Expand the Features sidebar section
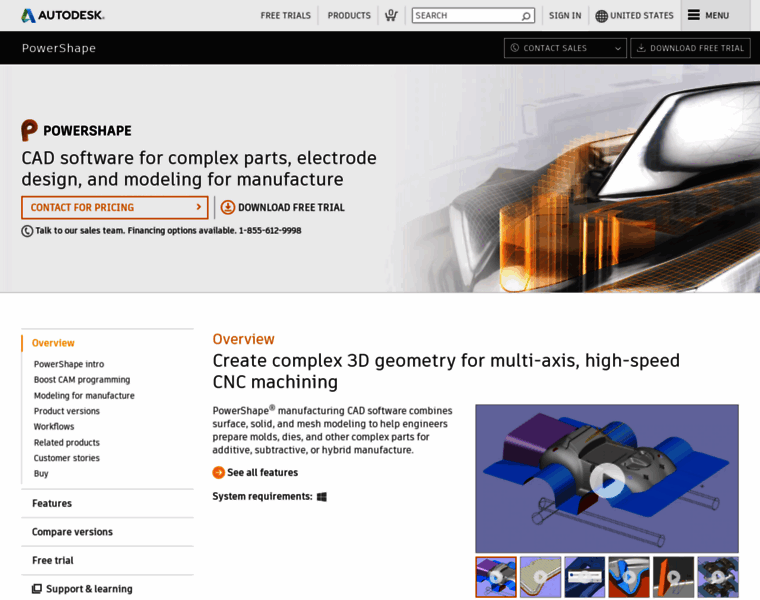Viewport: 760px width, 600px height. pos(52,503)
